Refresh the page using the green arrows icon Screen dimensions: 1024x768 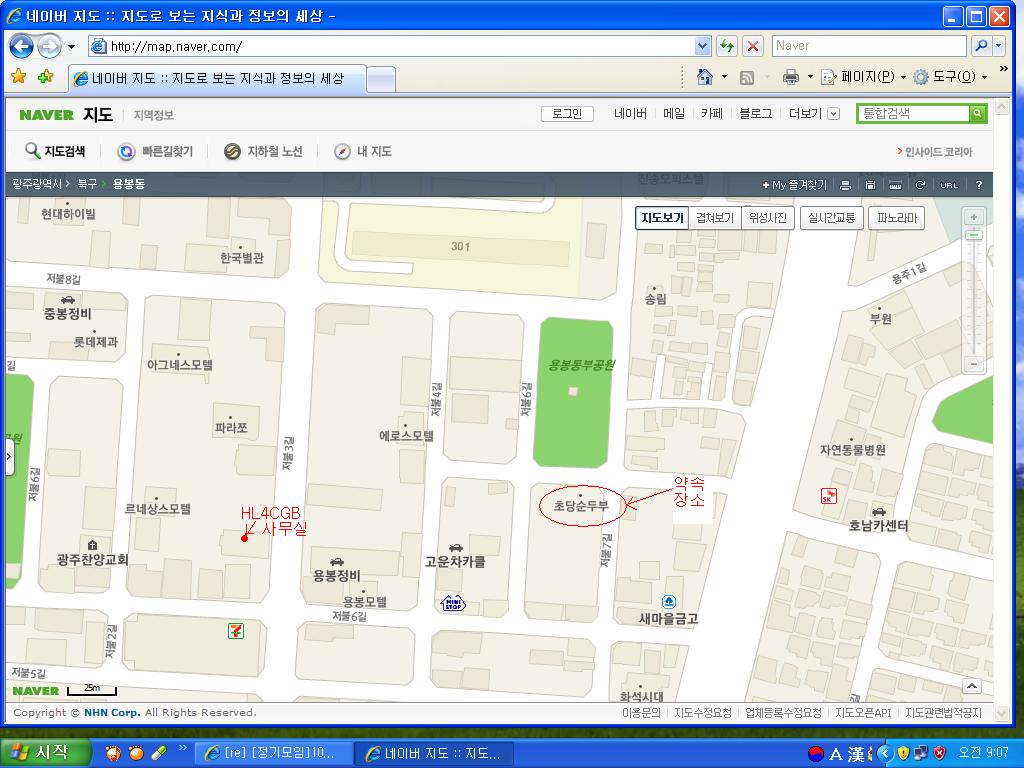pyautogui.click(x=726, y=46)
